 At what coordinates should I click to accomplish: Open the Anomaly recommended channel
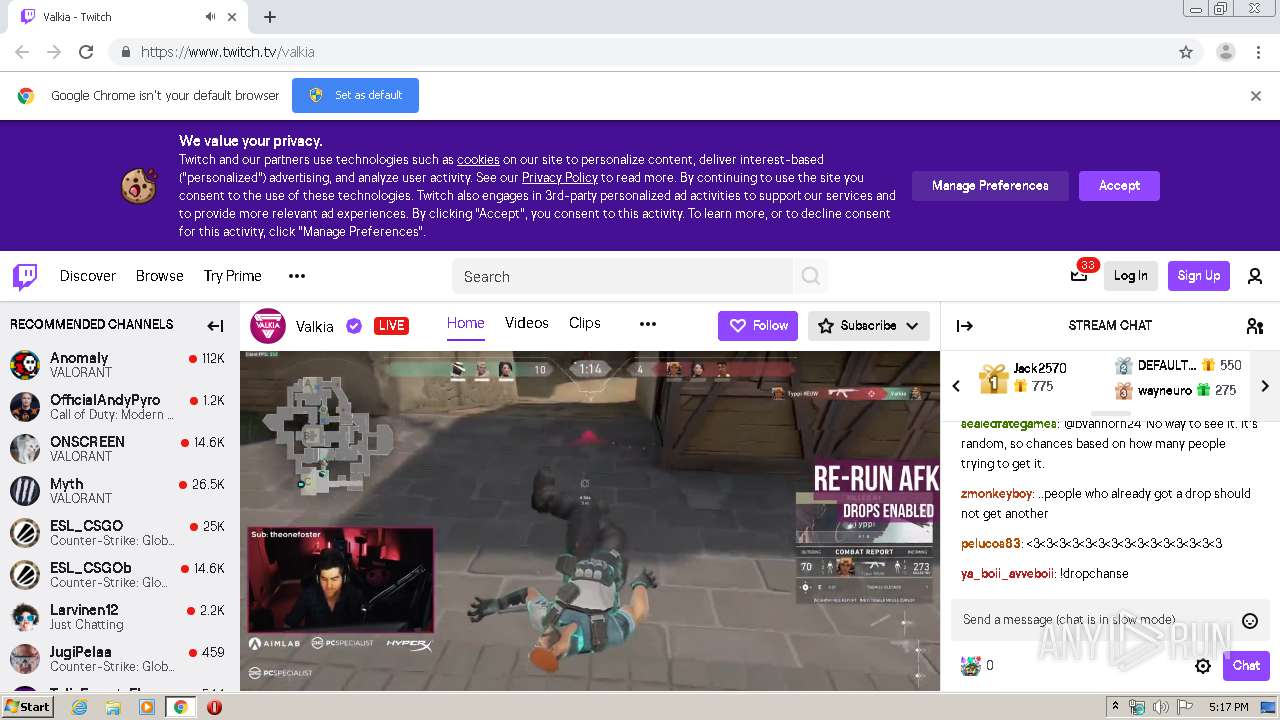pyautogui.click(x=119, y=365)
